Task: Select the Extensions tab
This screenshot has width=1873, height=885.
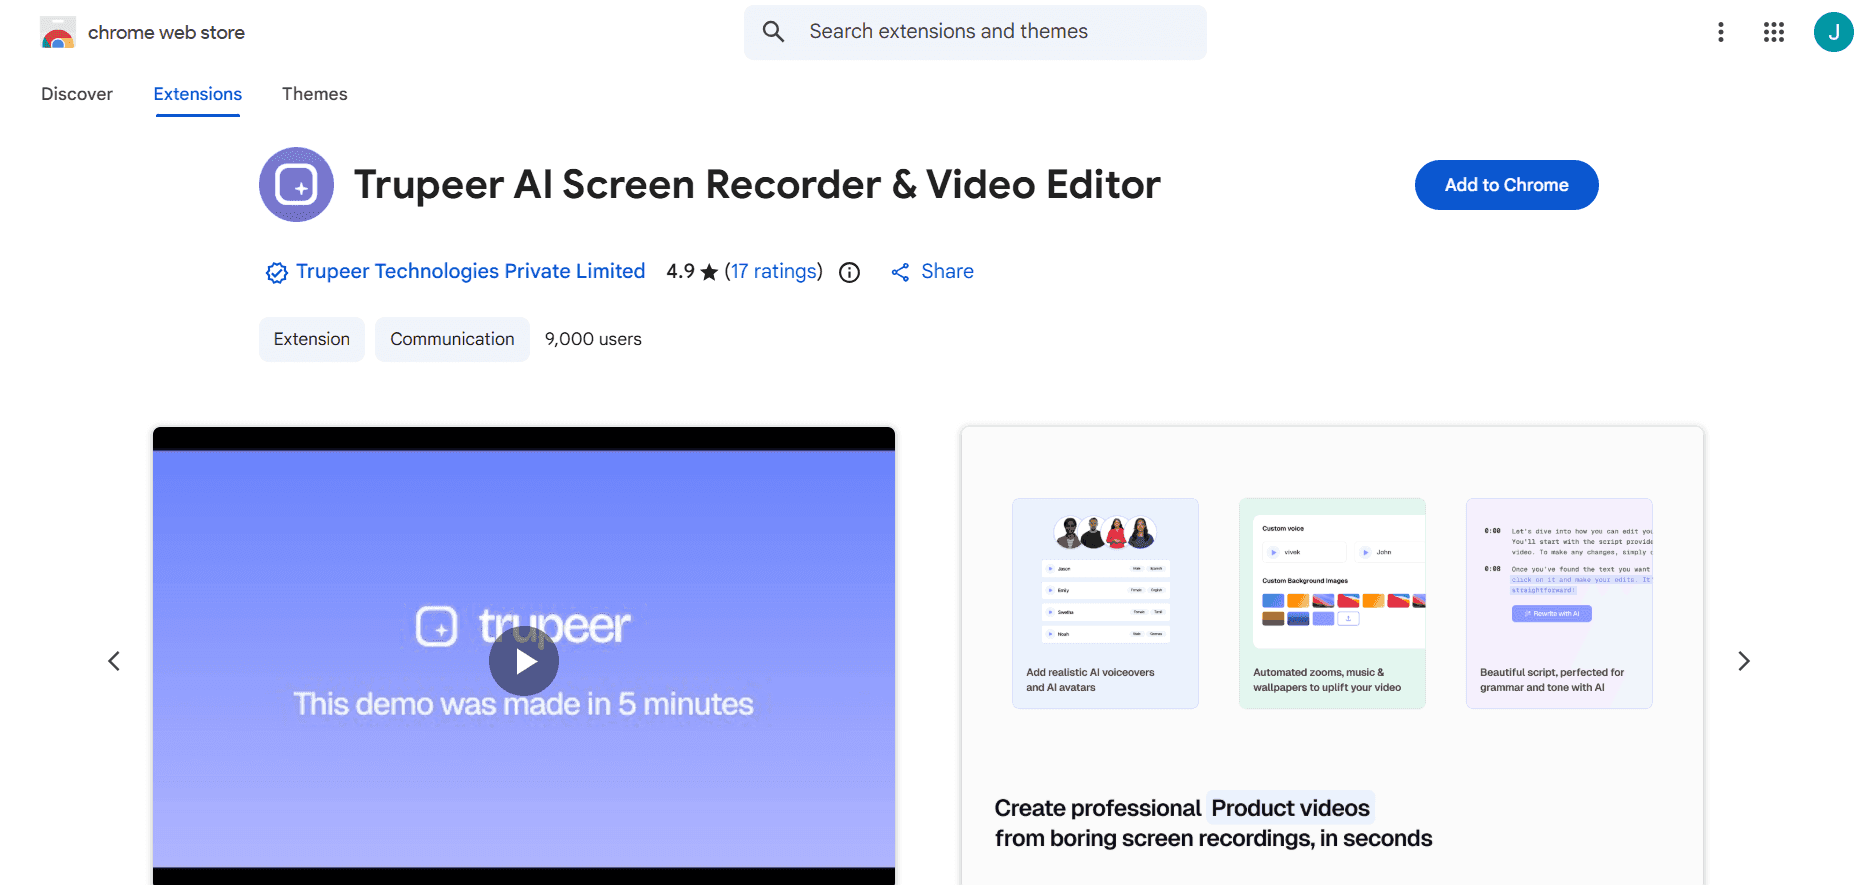Action: point(198,94)
